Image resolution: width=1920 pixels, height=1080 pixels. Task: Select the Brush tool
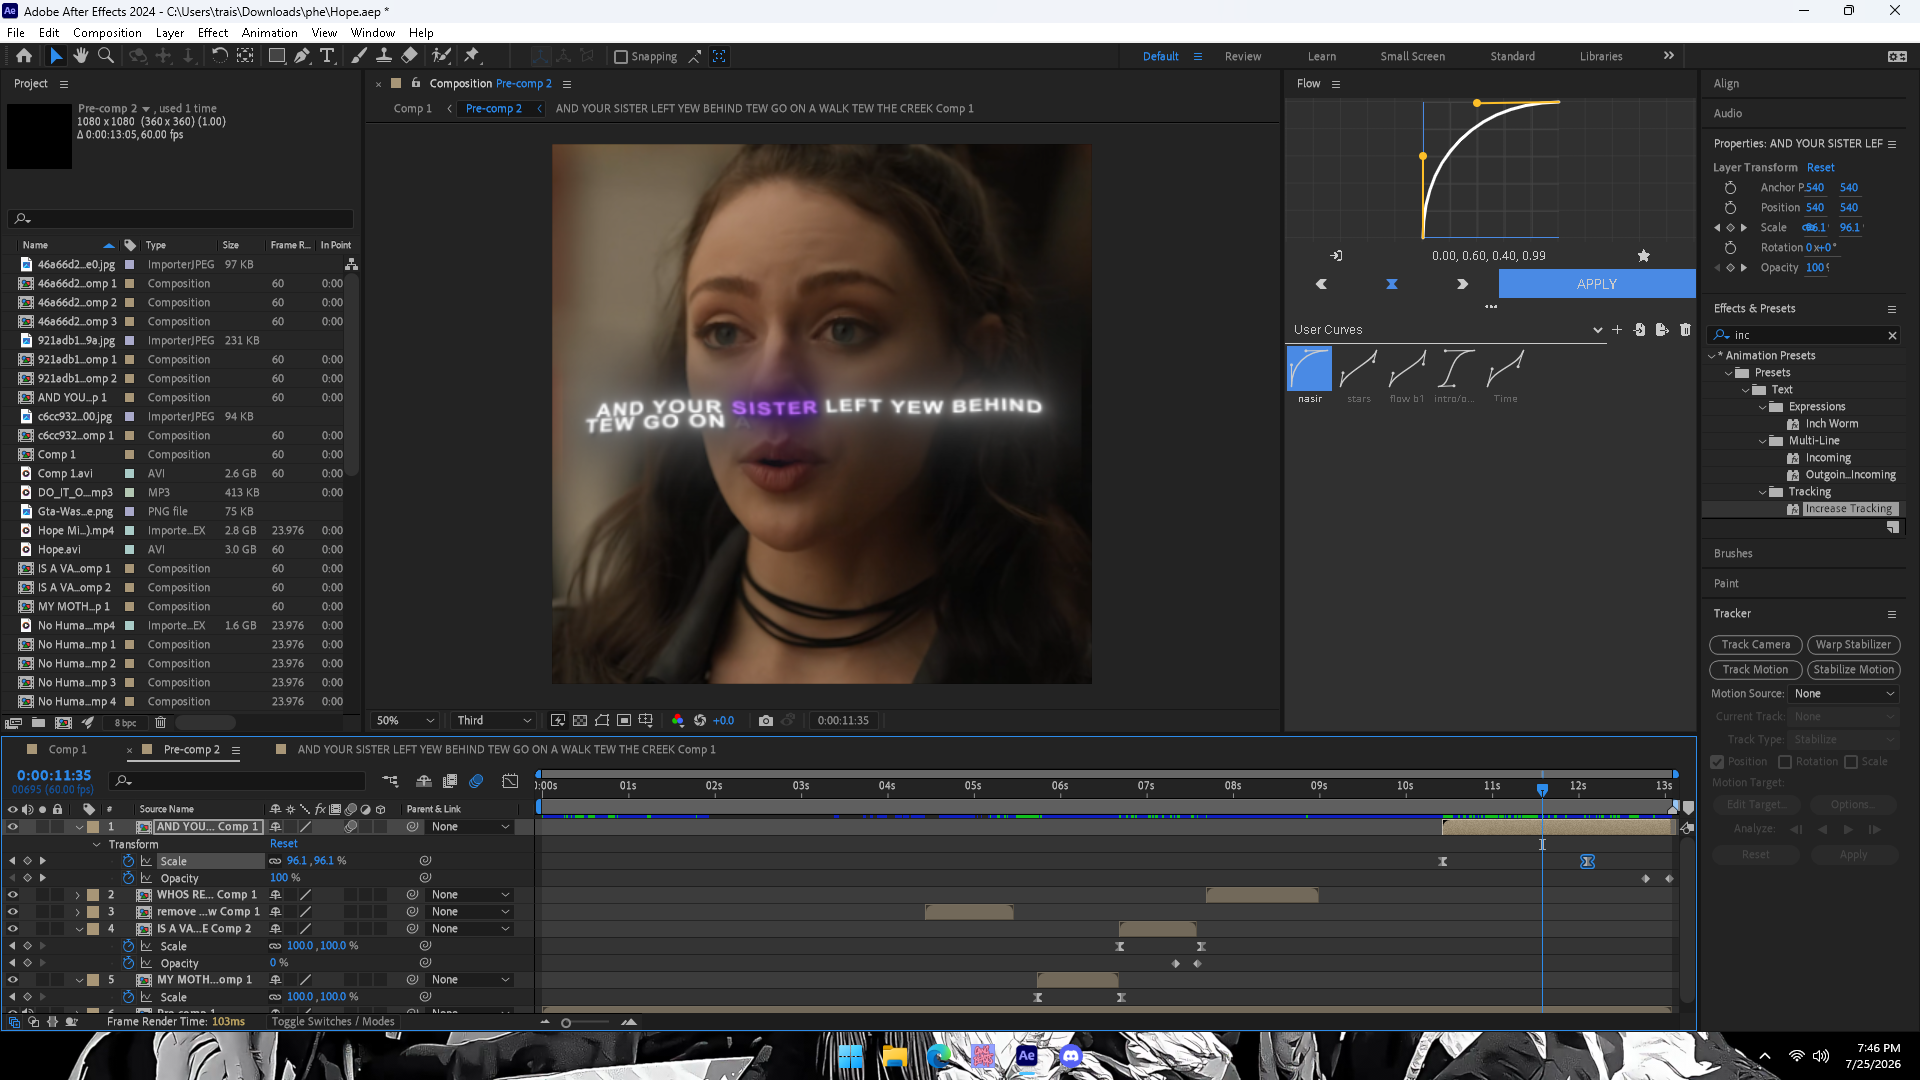click(x=359, y=56)
